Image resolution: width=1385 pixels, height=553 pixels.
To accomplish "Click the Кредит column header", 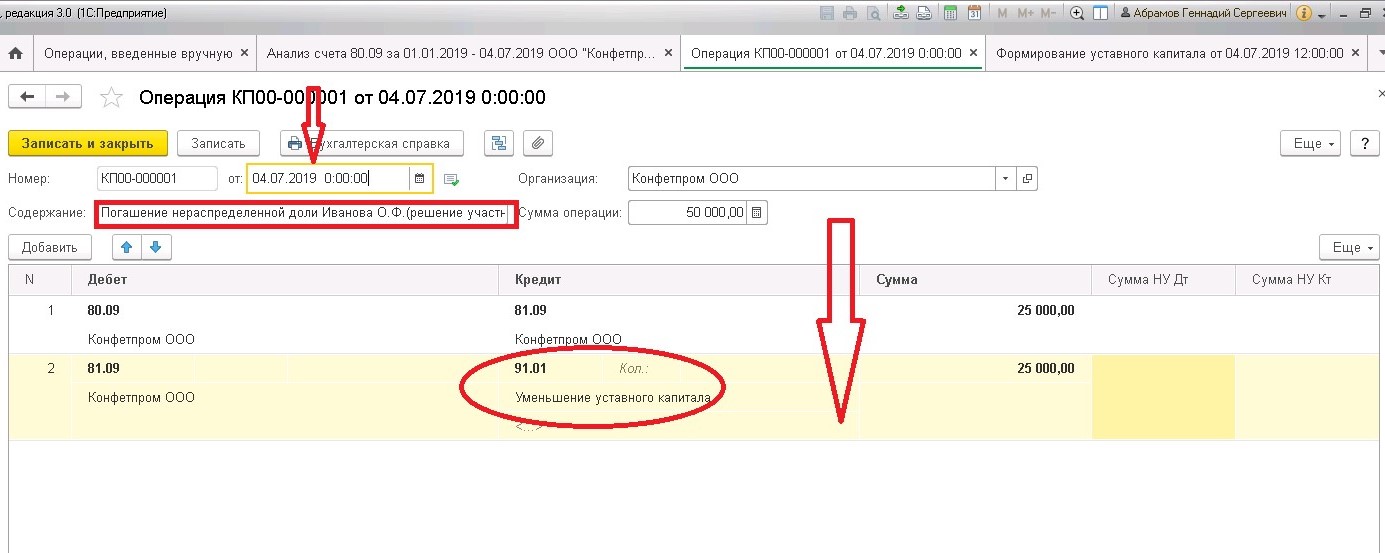I will point(679,280).
